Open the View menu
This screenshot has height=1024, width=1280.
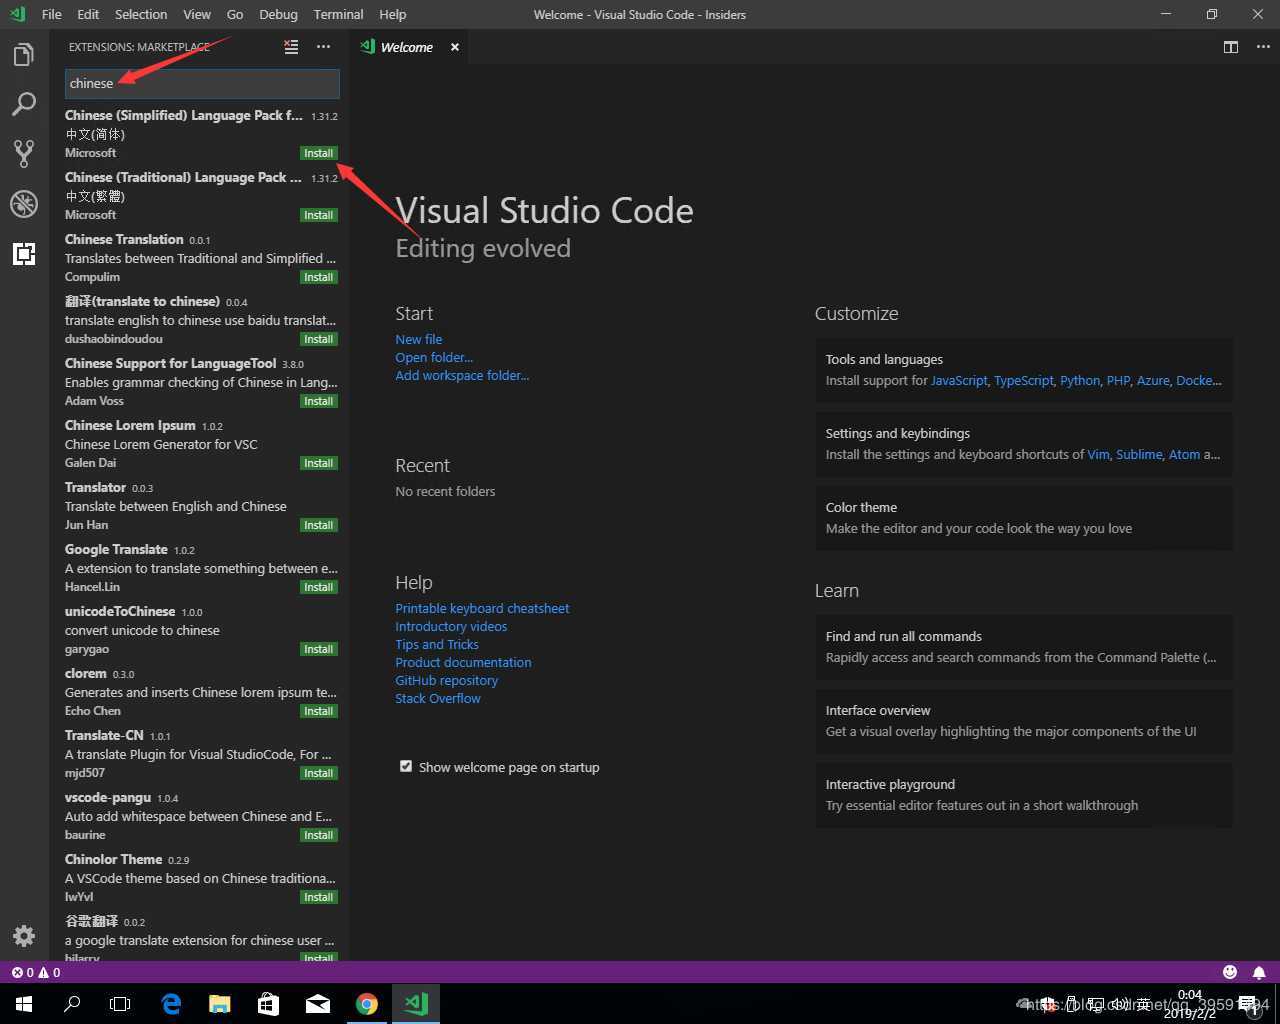click(197, 14)
